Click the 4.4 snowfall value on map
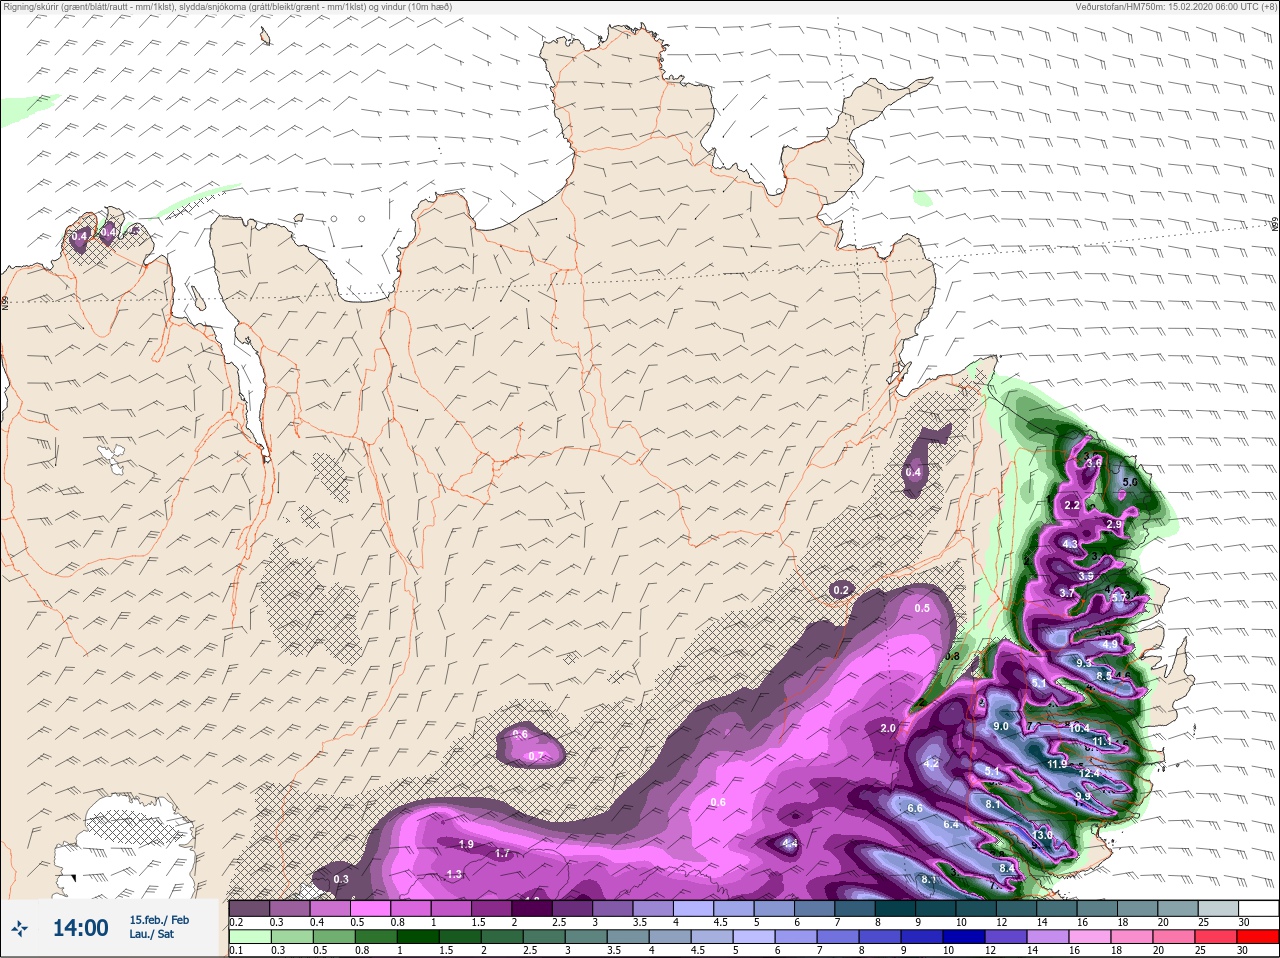The width and height of the screenshot is (1280, 958). pos(790,844)
